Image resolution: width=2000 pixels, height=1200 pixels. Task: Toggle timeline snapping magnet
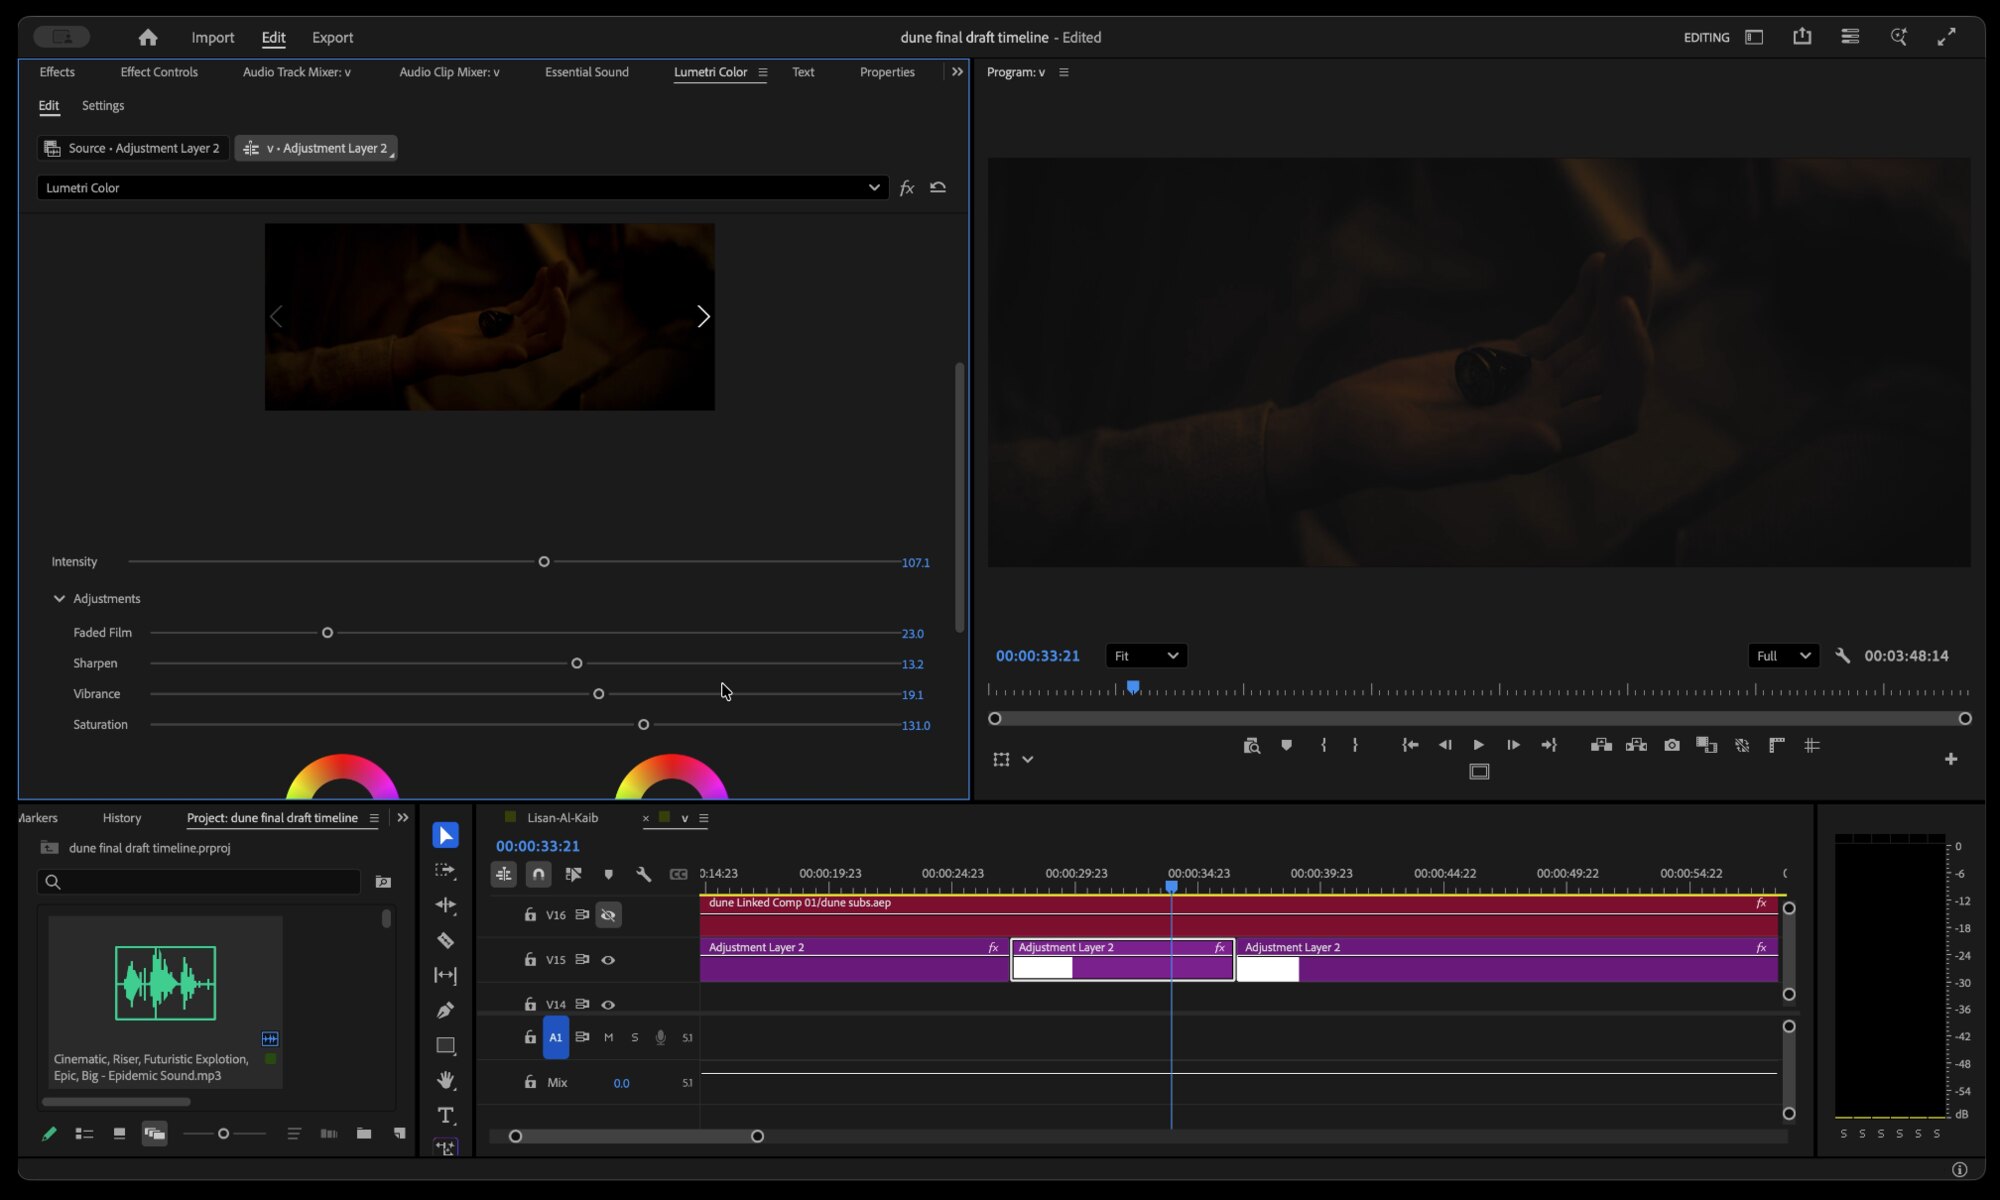(x=538, y=874)
